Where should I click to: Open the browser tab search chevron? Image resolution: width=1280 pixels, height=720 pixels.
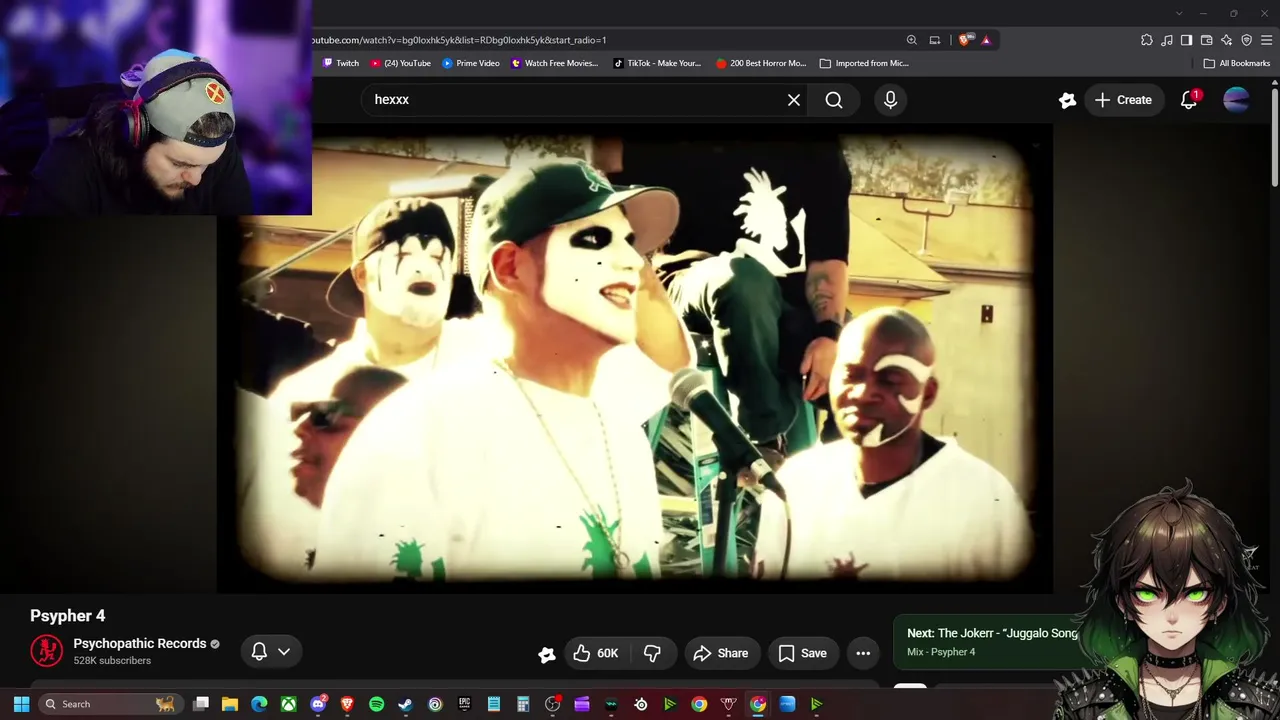[1179, 13]
